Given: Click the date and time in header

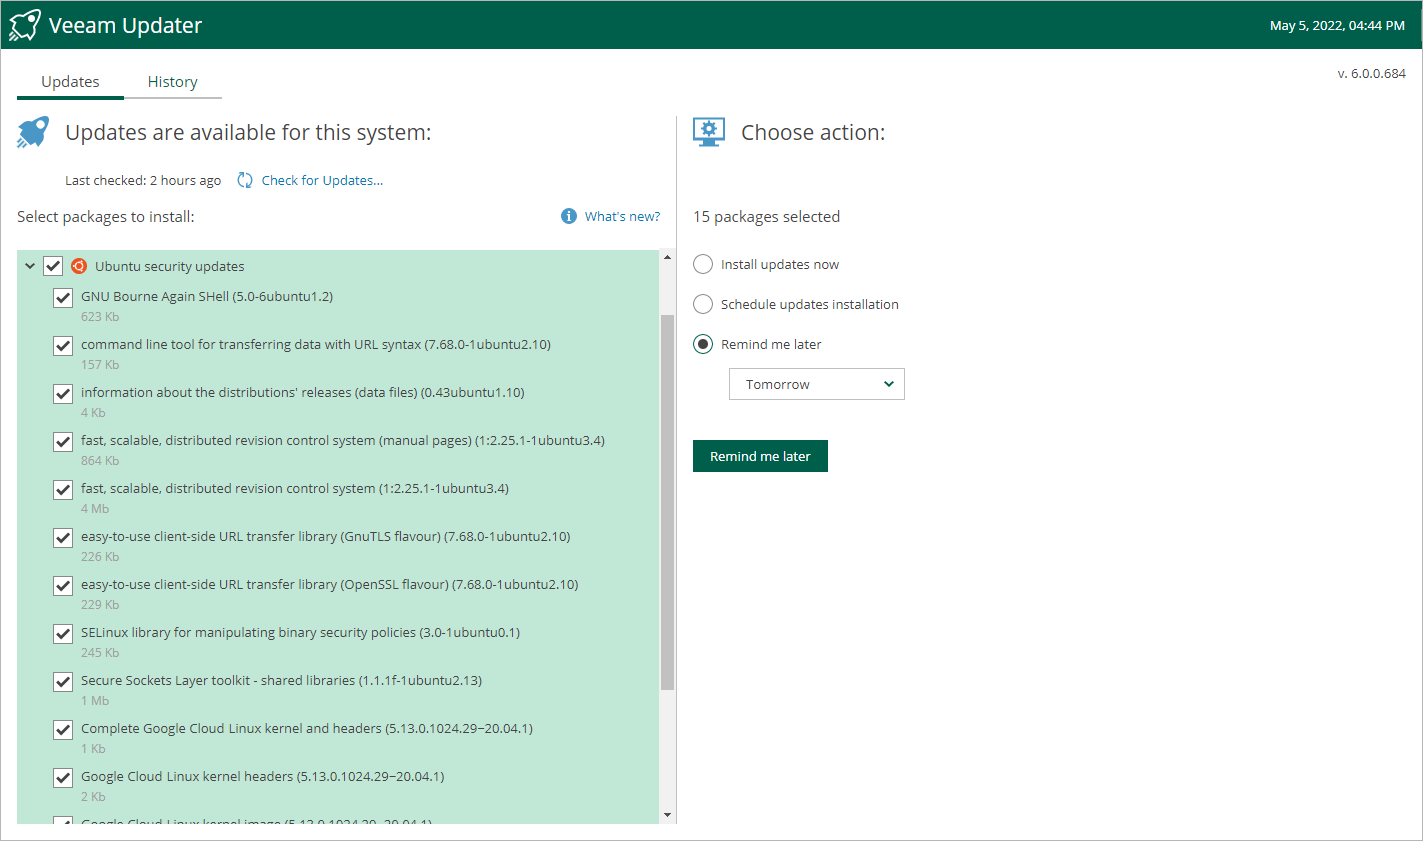Looking at the screenshot, I should [1337, 25].
